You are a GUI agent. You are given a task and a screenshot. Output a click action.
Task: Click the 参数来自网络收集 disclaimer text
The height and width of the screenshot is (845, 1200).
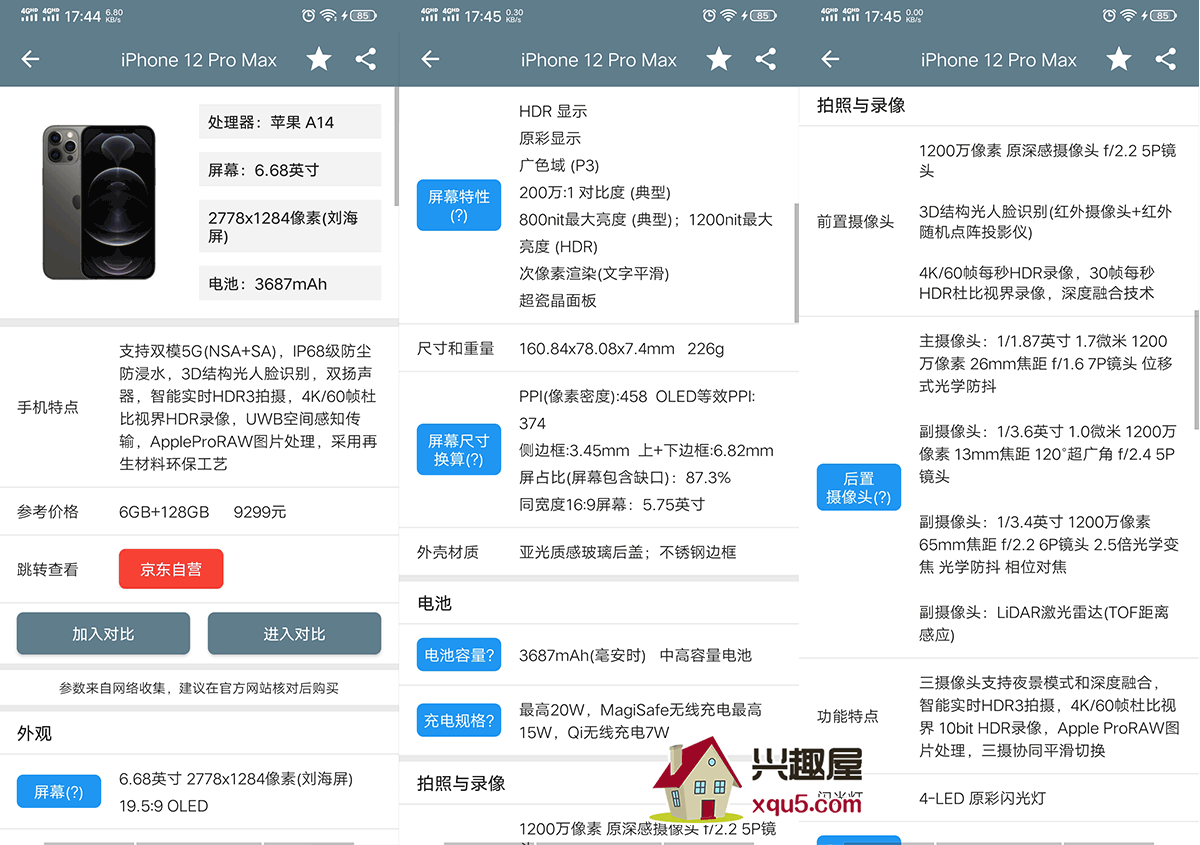pyautogui.click(x=199, y=688)
